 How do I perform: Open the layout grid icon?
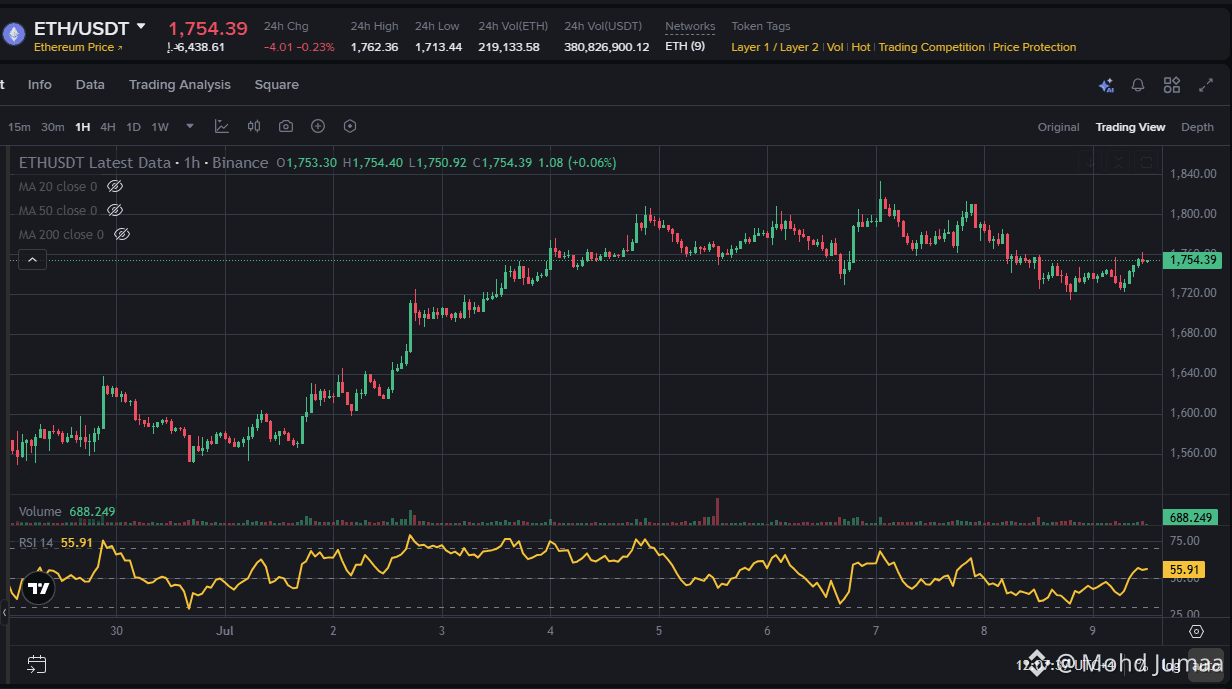1172,86
